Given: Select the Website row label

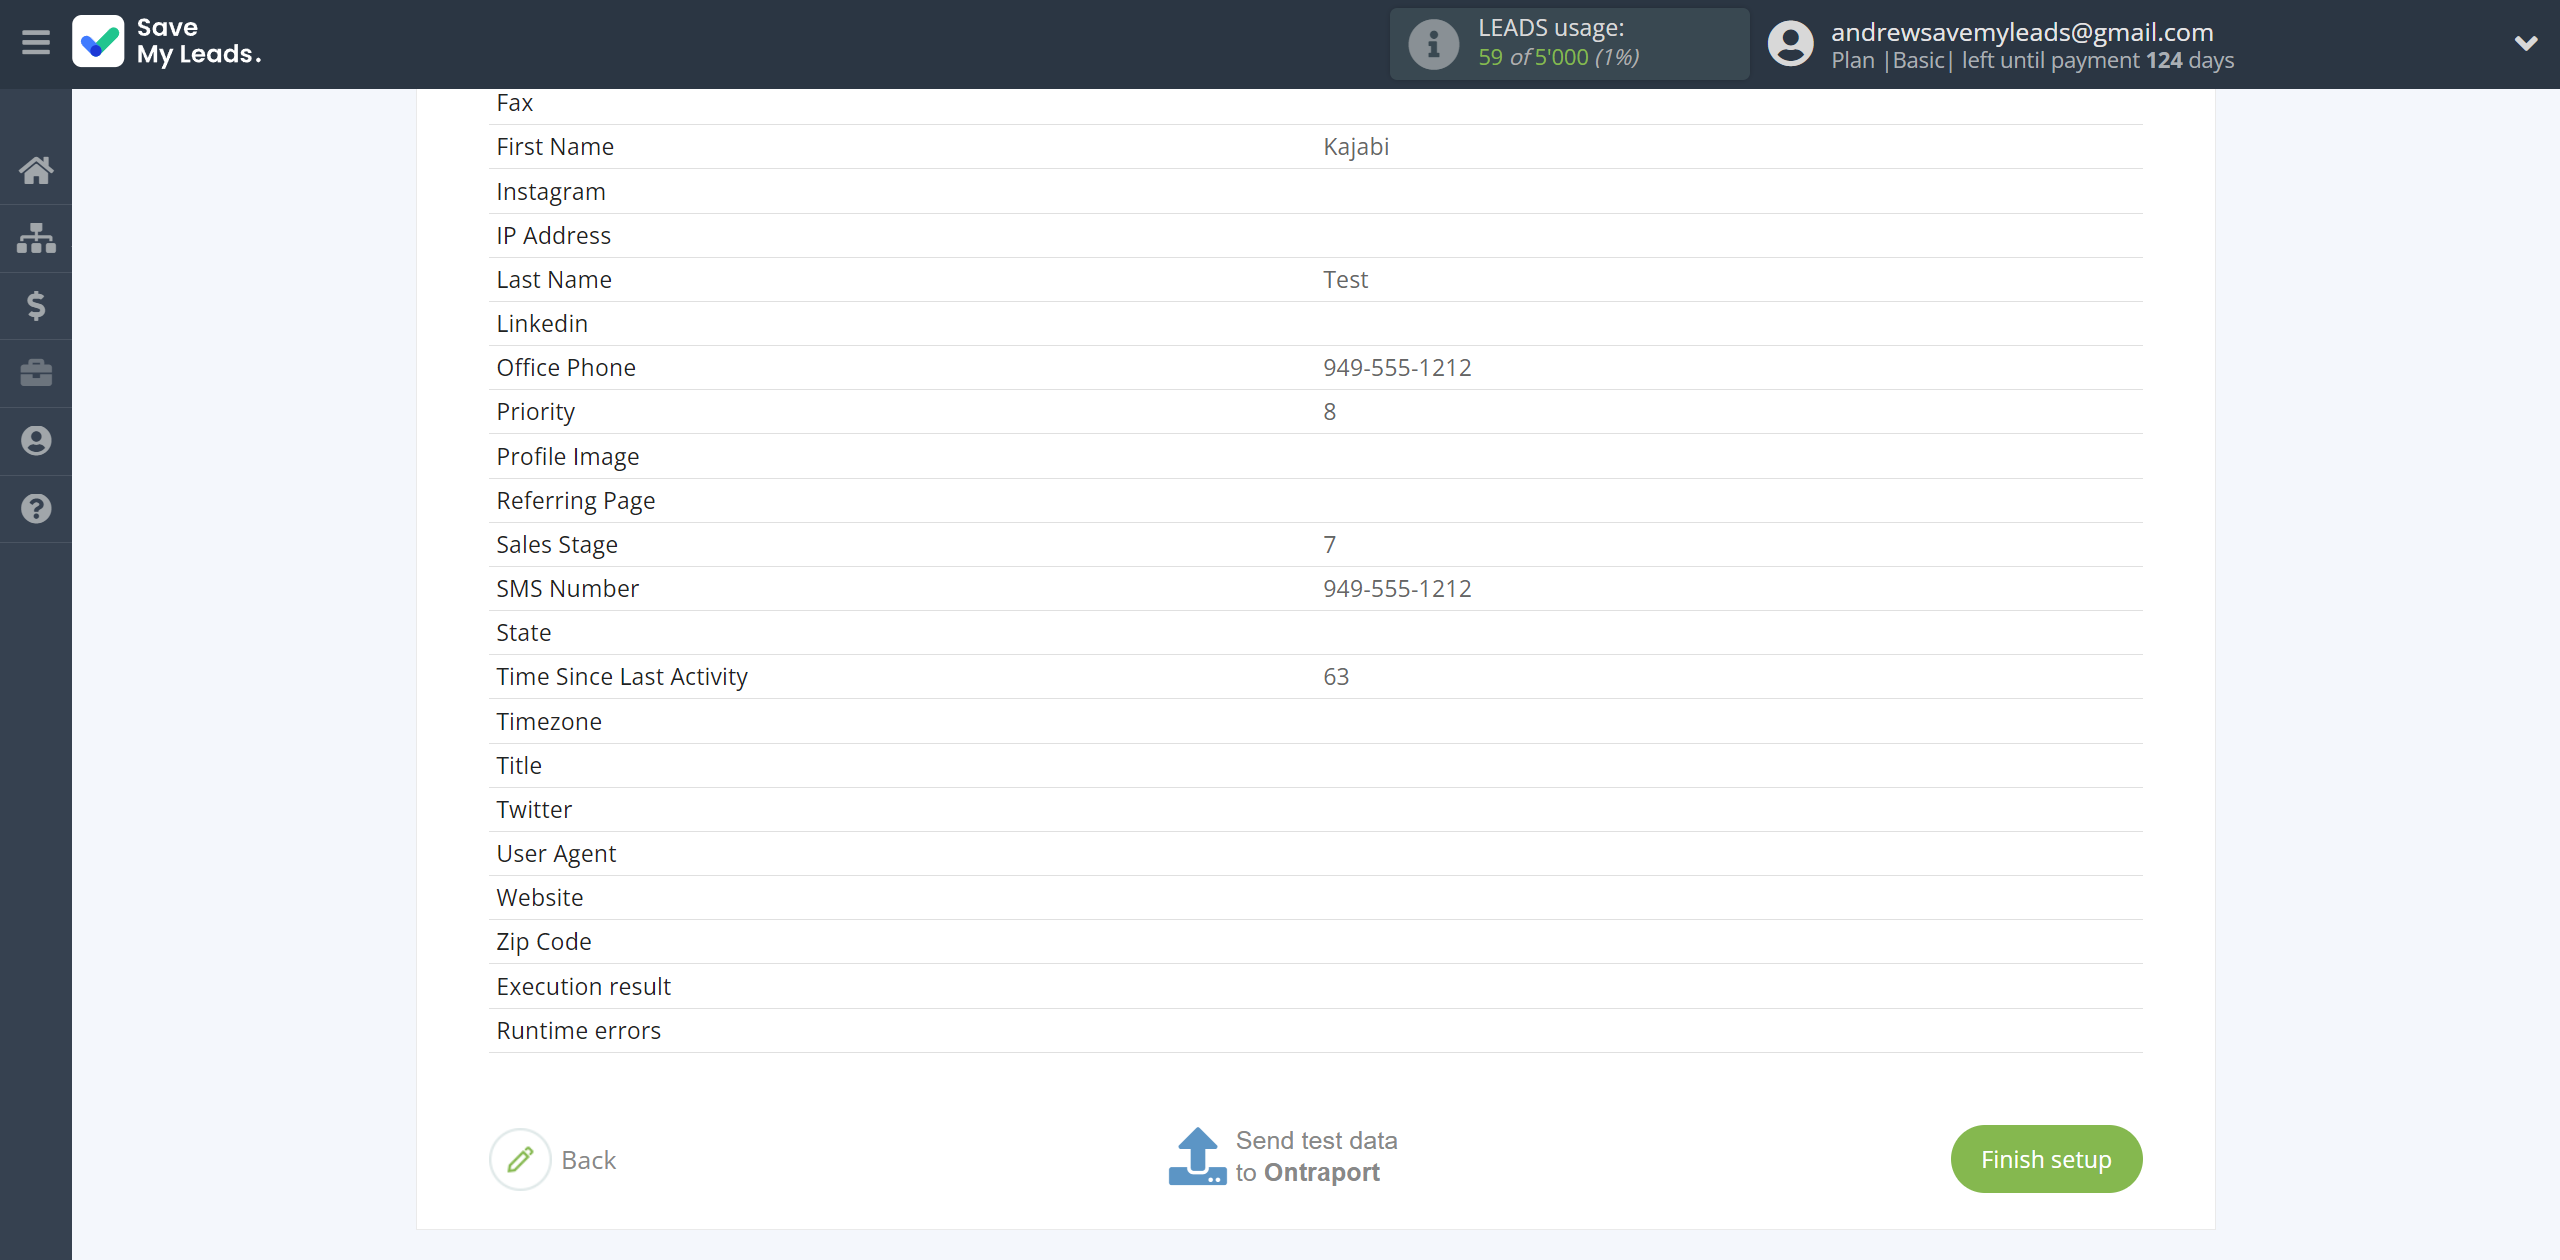Looking at the screenshot, I should click(540, 897).
